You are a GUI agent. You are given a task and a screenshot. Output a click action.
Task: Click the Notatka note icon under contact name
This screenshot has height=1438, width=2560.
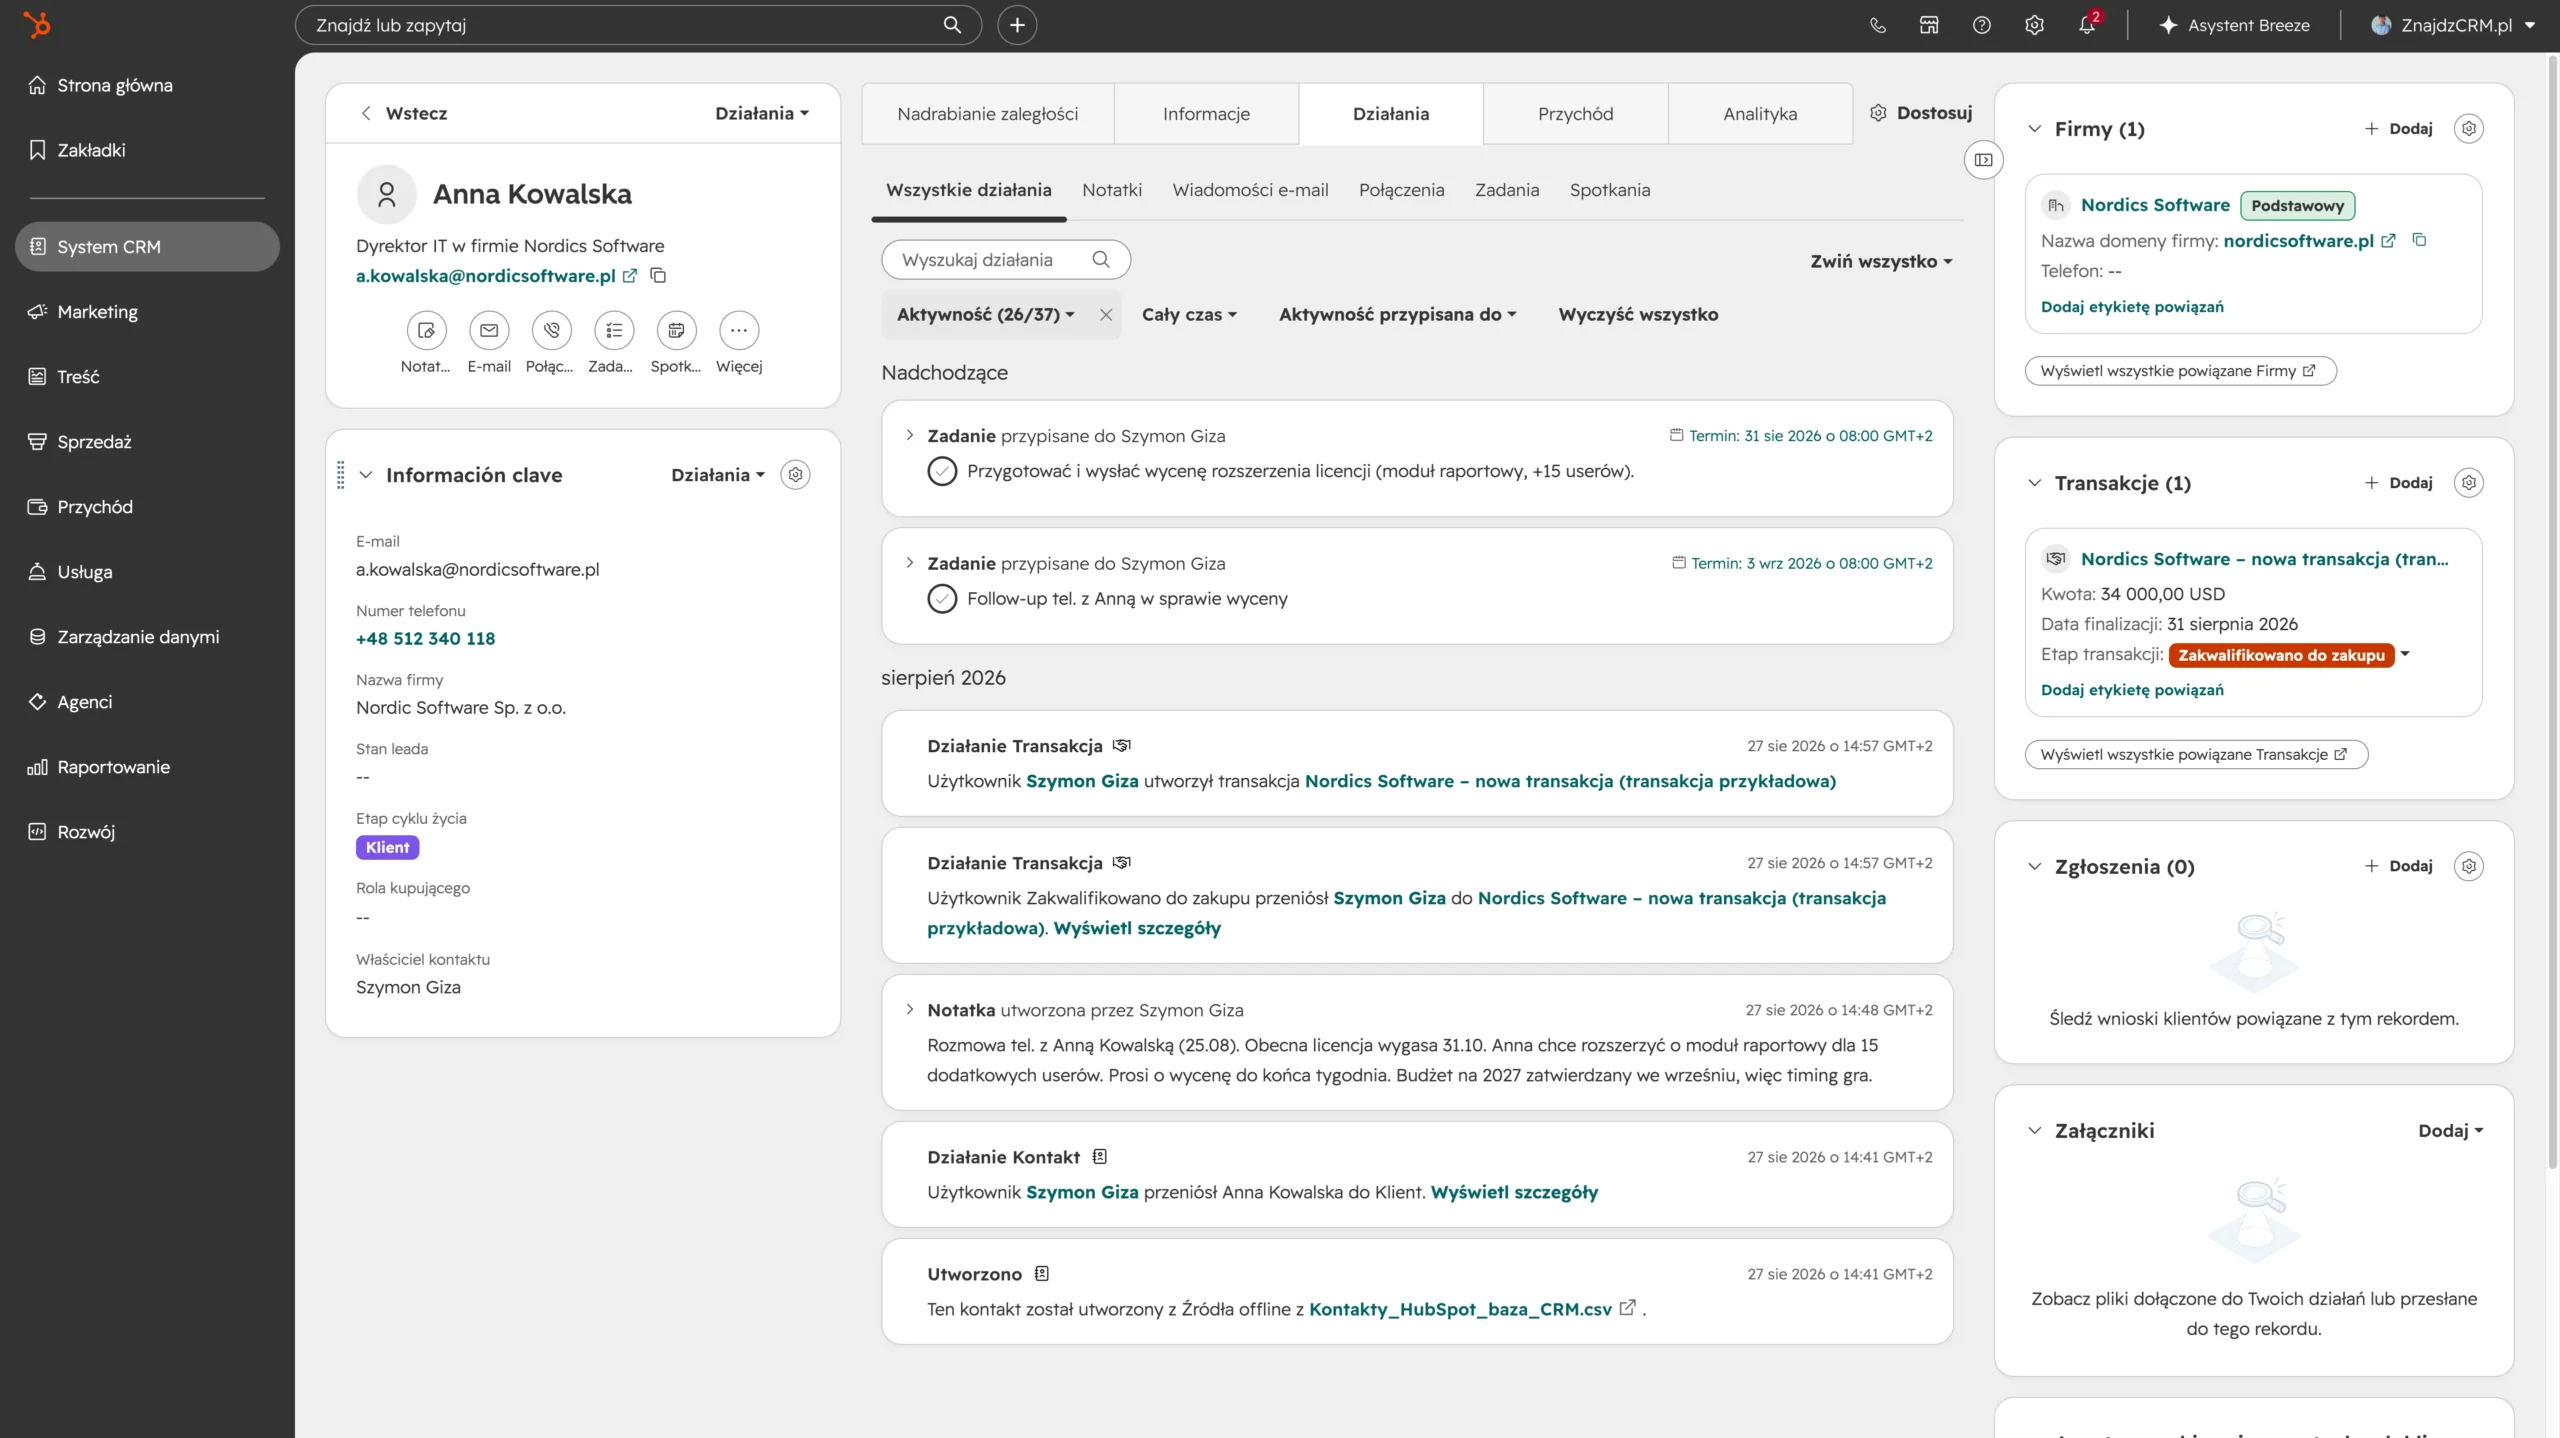click(426, 330)
